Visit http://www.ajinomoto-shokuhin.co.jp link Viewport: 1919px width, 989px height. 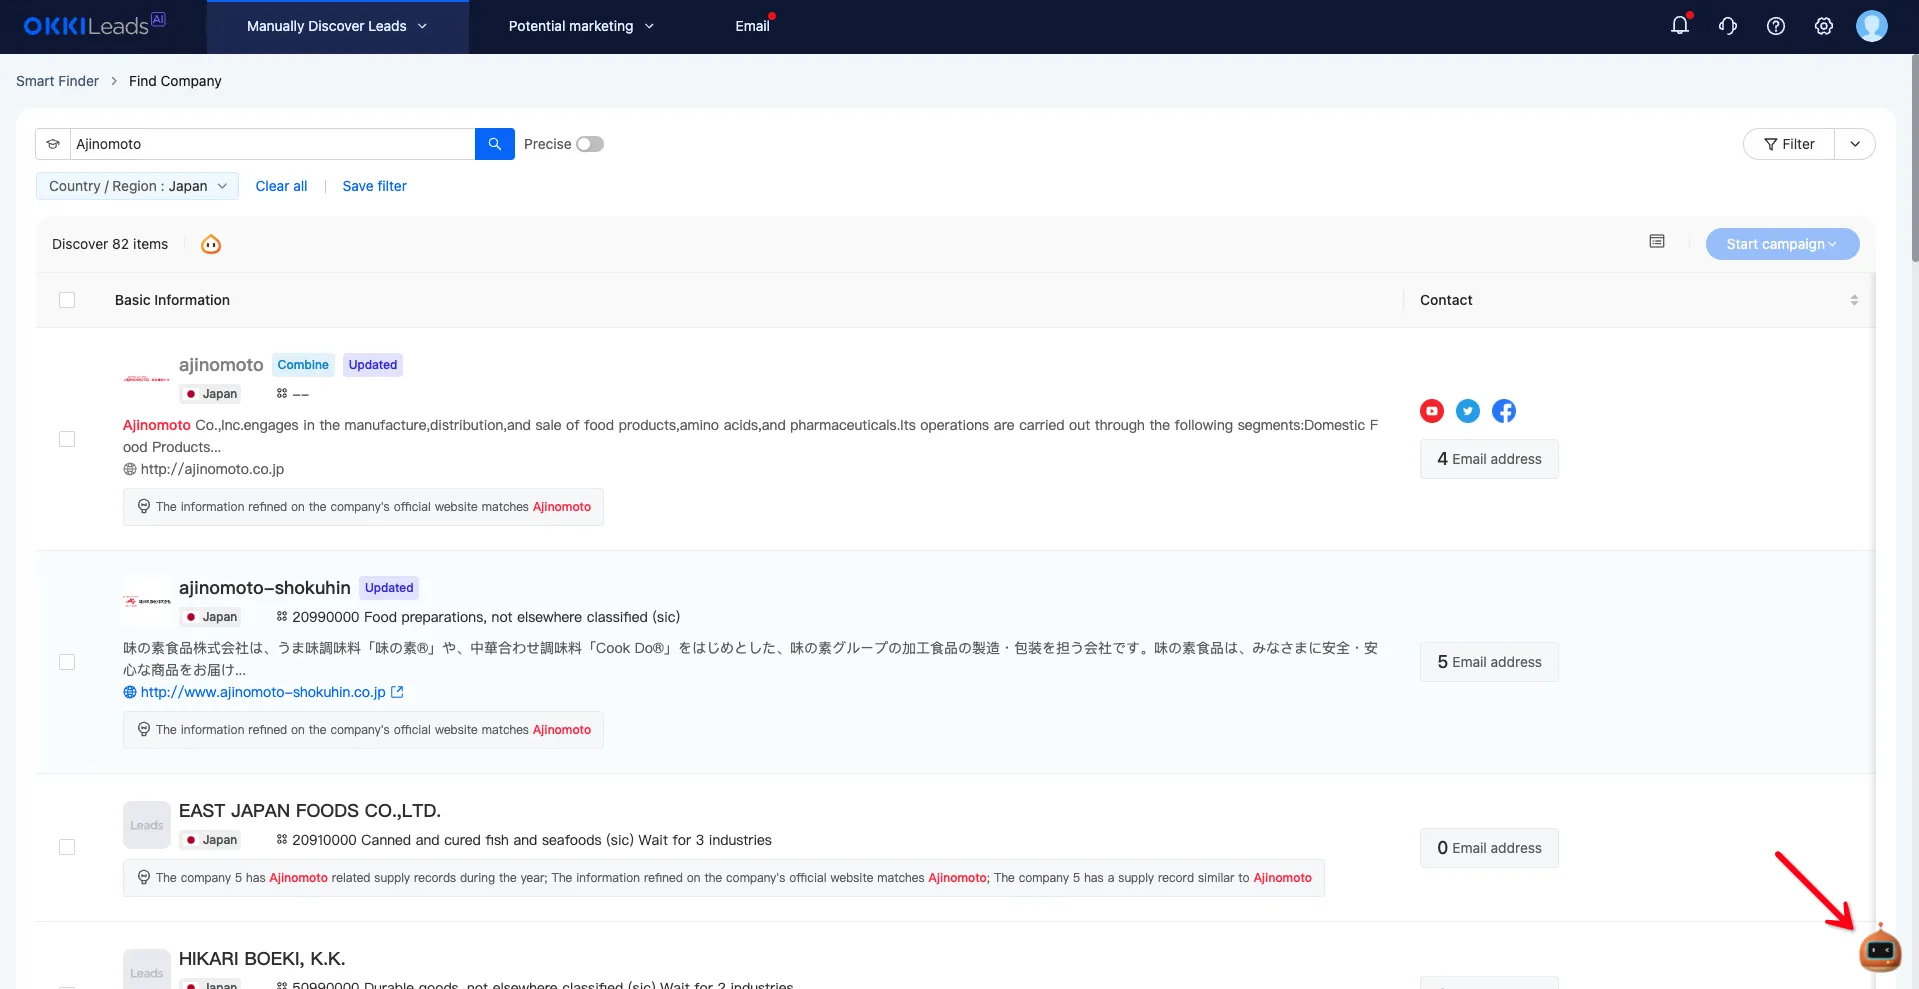point(263,692)
